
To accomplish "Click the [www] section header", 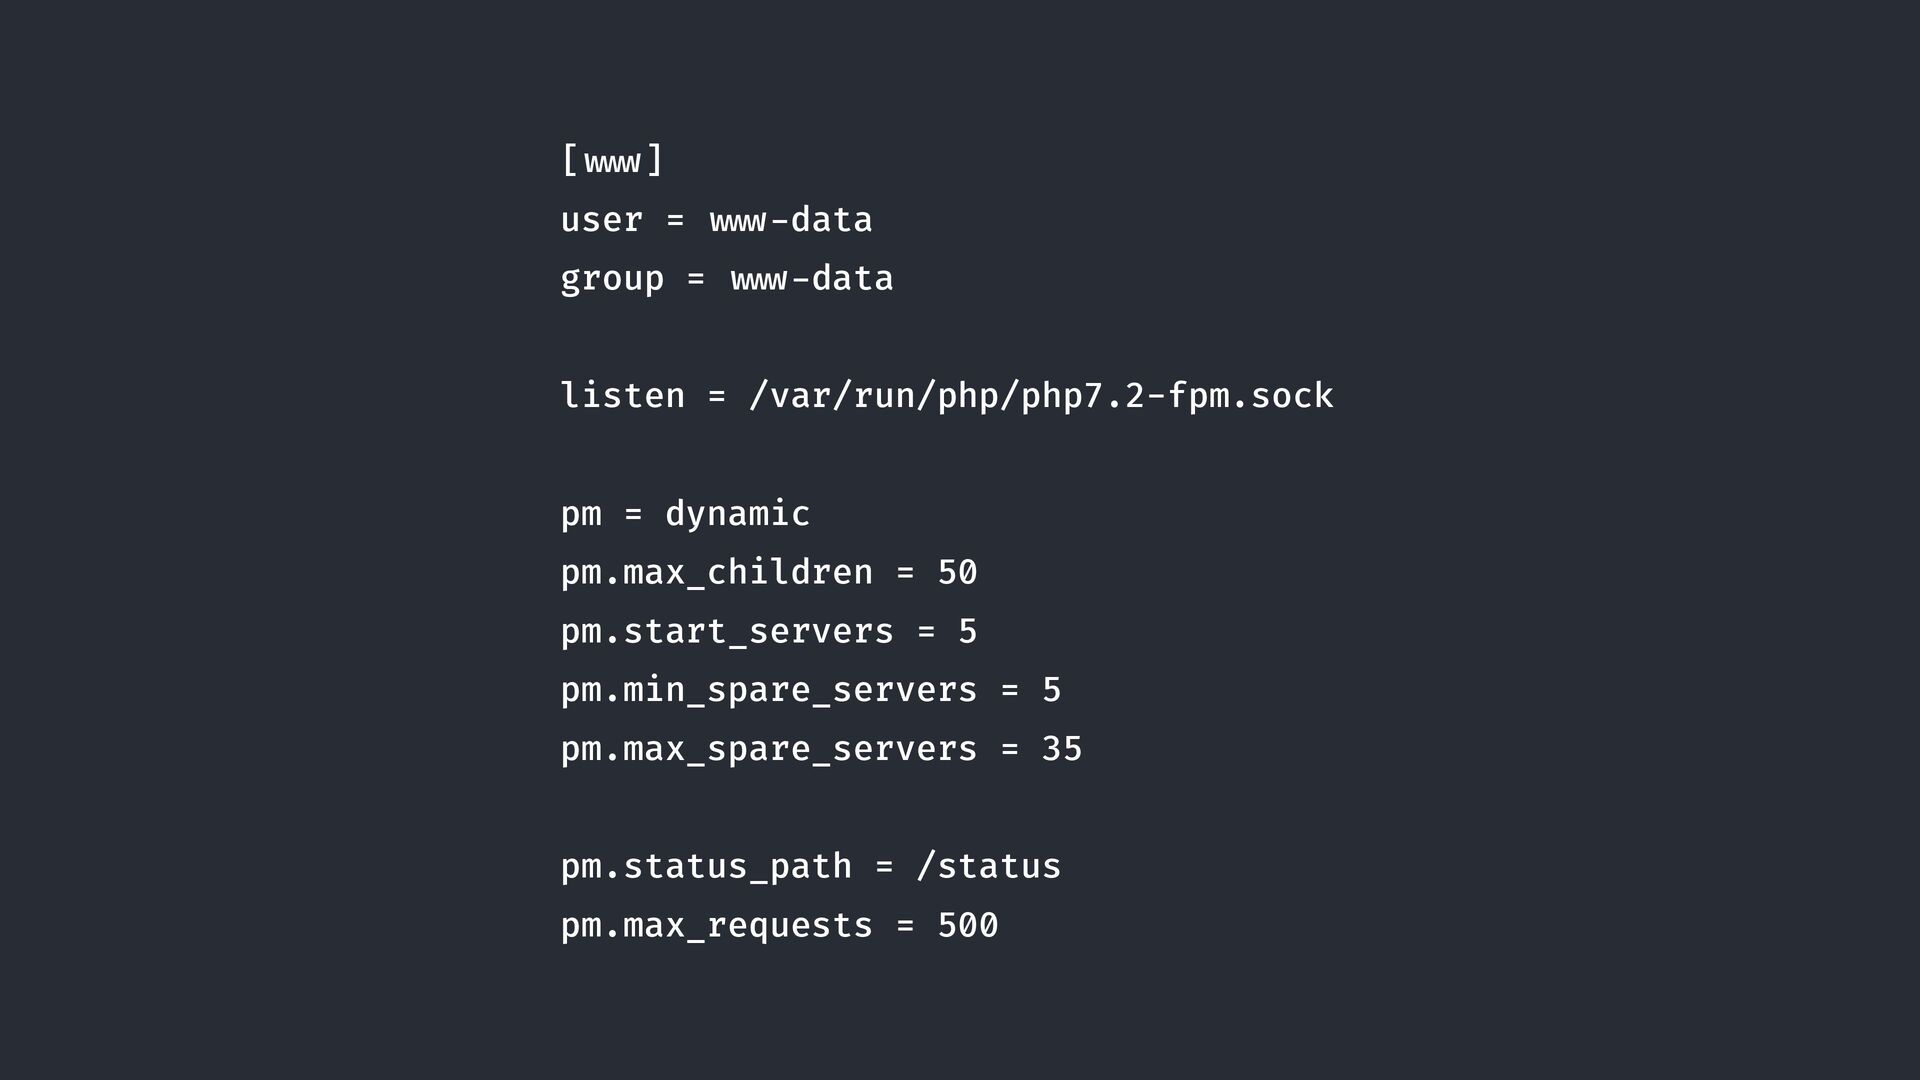I will [612, 160].
